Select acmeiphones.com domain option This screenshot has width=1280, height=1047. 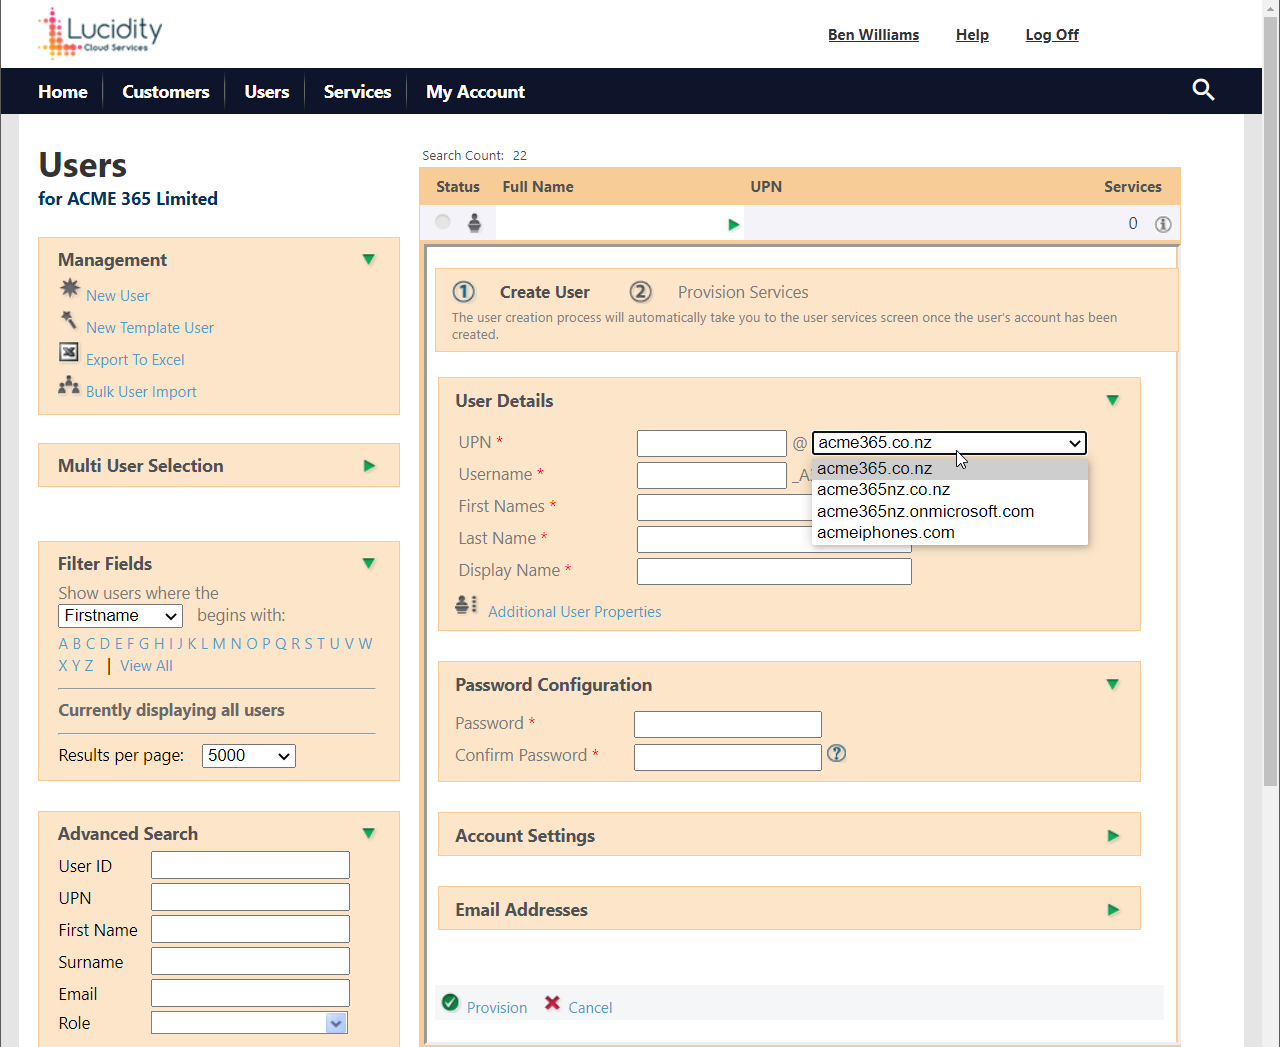[x=950, y=533]
